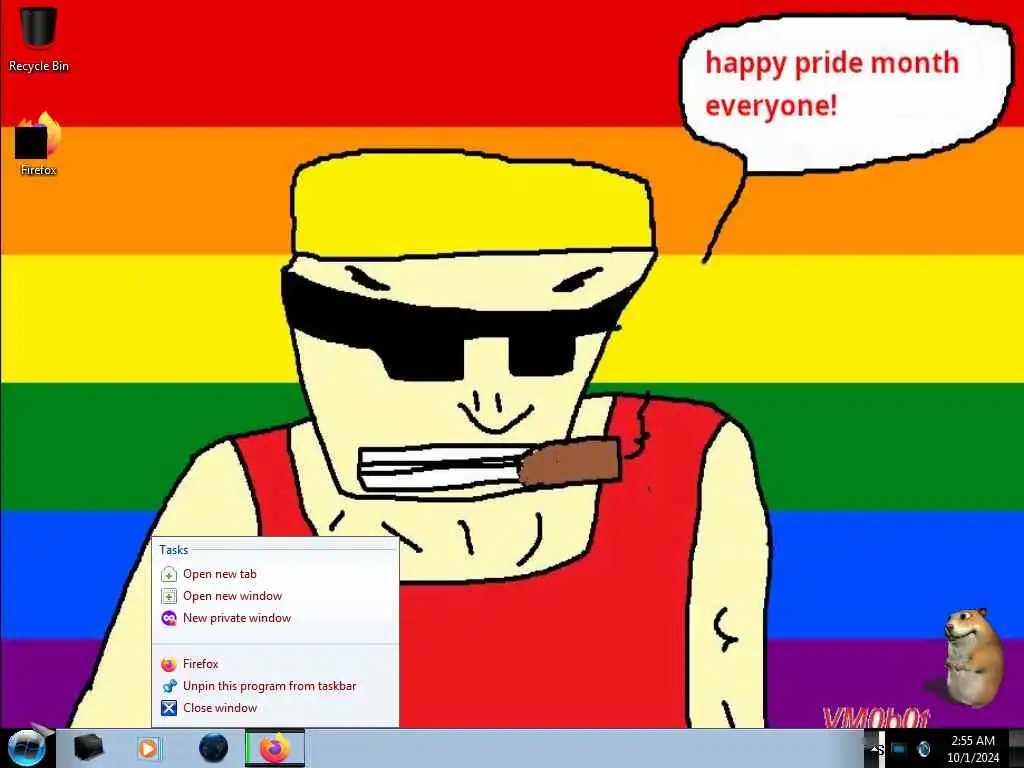Choose Open new tab in jump list

click(x=275, y=574)
